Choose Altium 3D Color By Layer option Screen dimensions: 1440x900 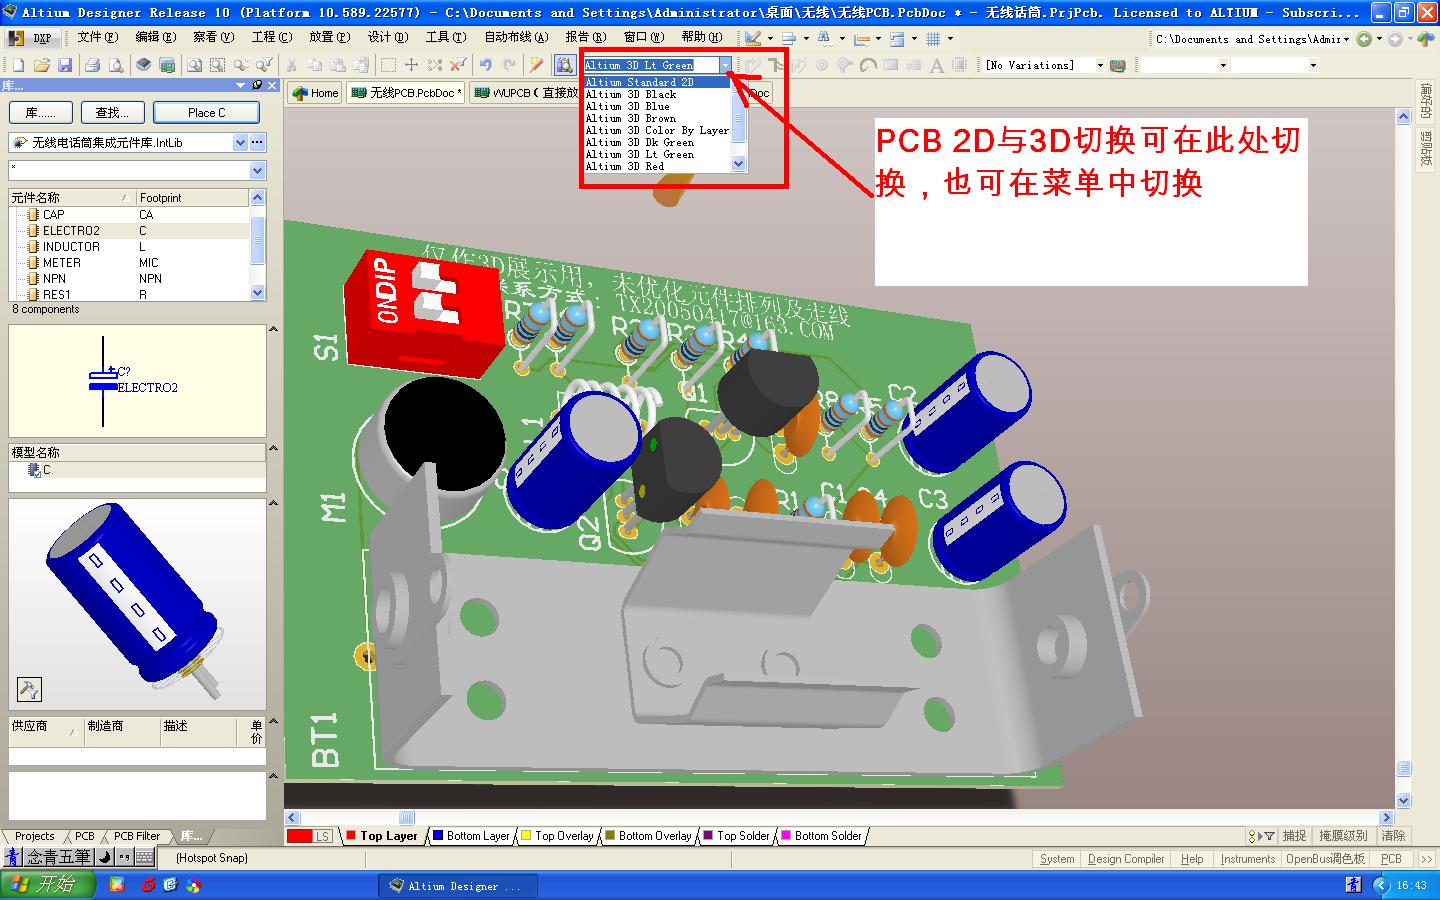(657, 130)
